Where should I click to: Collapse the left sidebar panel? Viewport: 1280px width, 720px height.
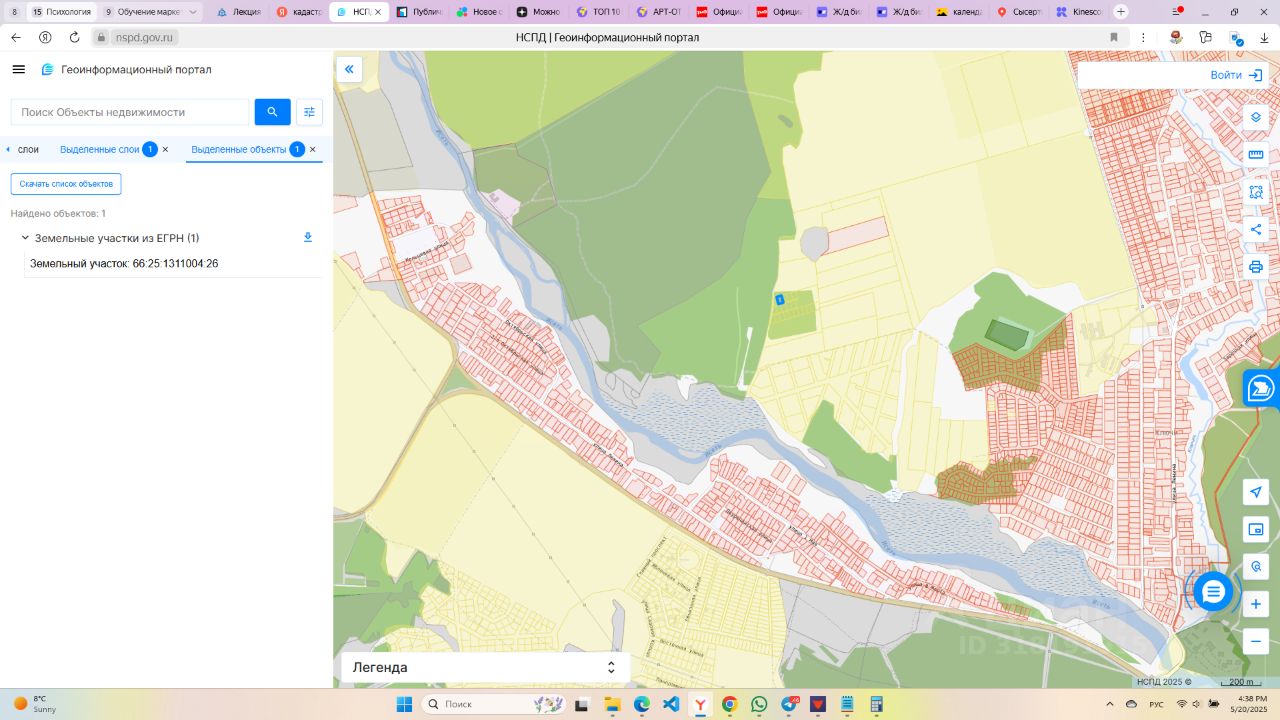[x=349, y=69]
